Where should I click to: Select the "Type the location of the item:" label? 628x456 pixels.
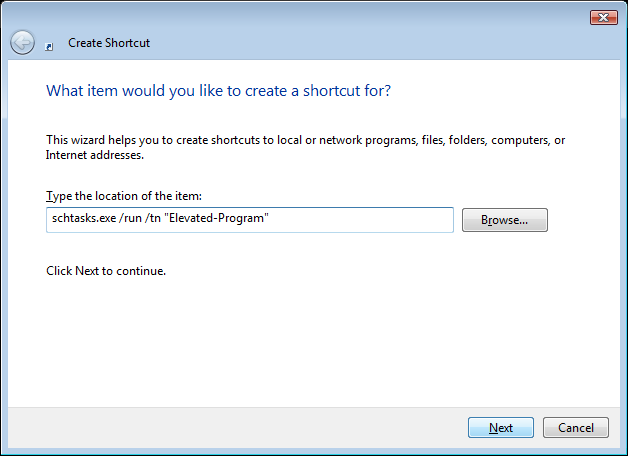pyautogui.click(x=124, y=196)
